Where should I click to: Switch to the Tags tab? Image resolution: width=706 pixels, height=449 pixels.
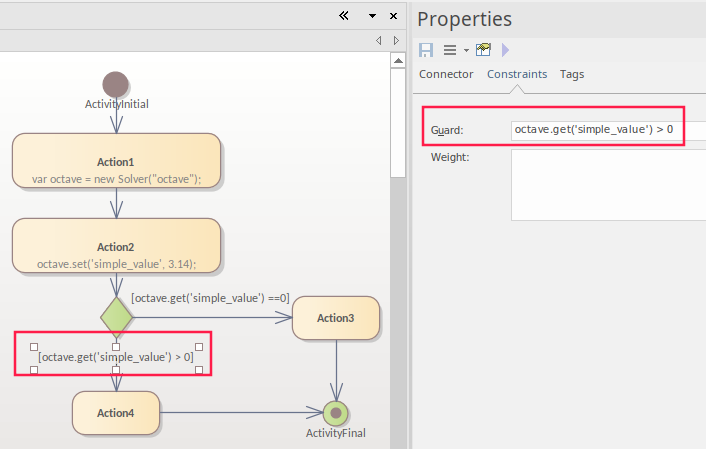click(572, 74)
